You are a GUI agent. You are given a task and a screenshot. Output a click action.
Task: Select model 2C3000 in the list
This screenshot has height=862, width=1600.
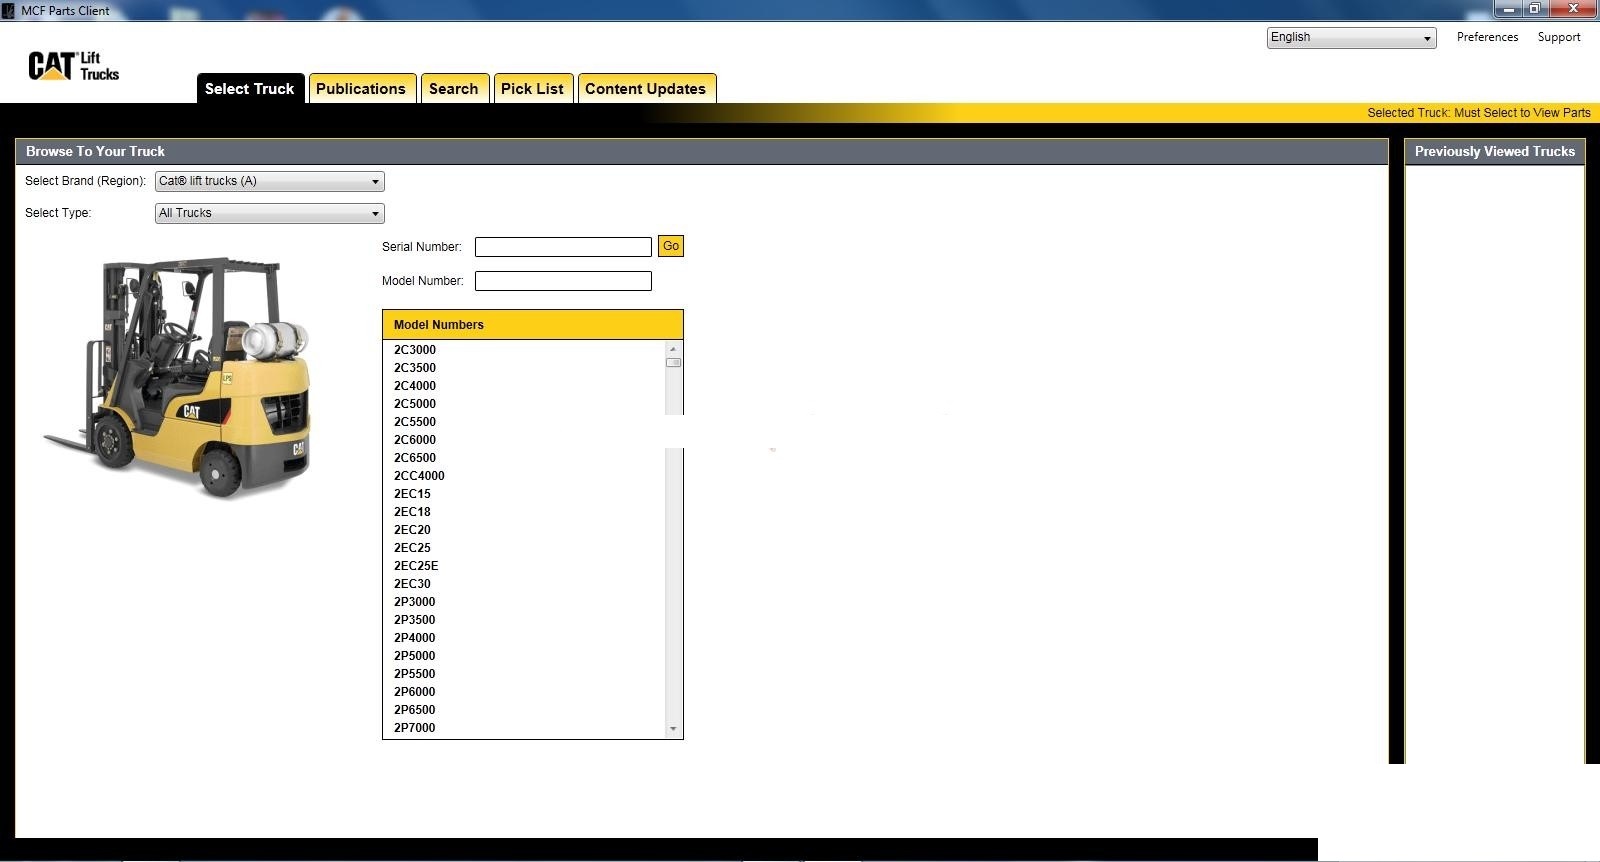pos(415,350)
